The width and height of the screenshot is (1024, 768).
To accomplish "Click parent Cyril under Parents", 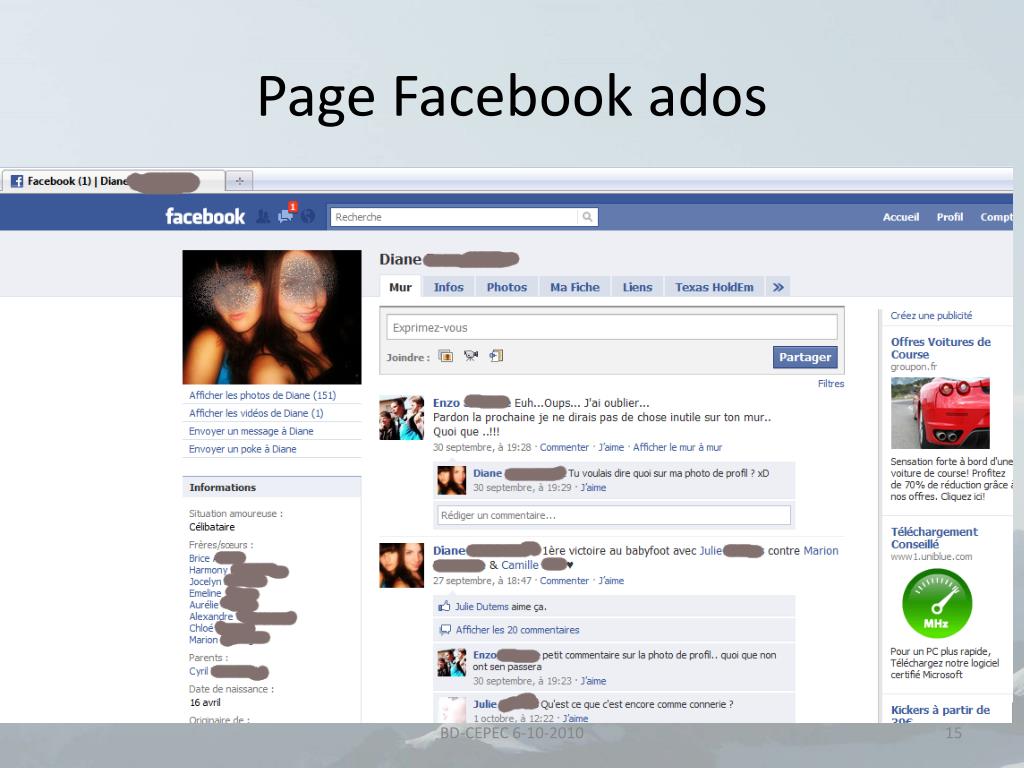I will pos(198,671).
